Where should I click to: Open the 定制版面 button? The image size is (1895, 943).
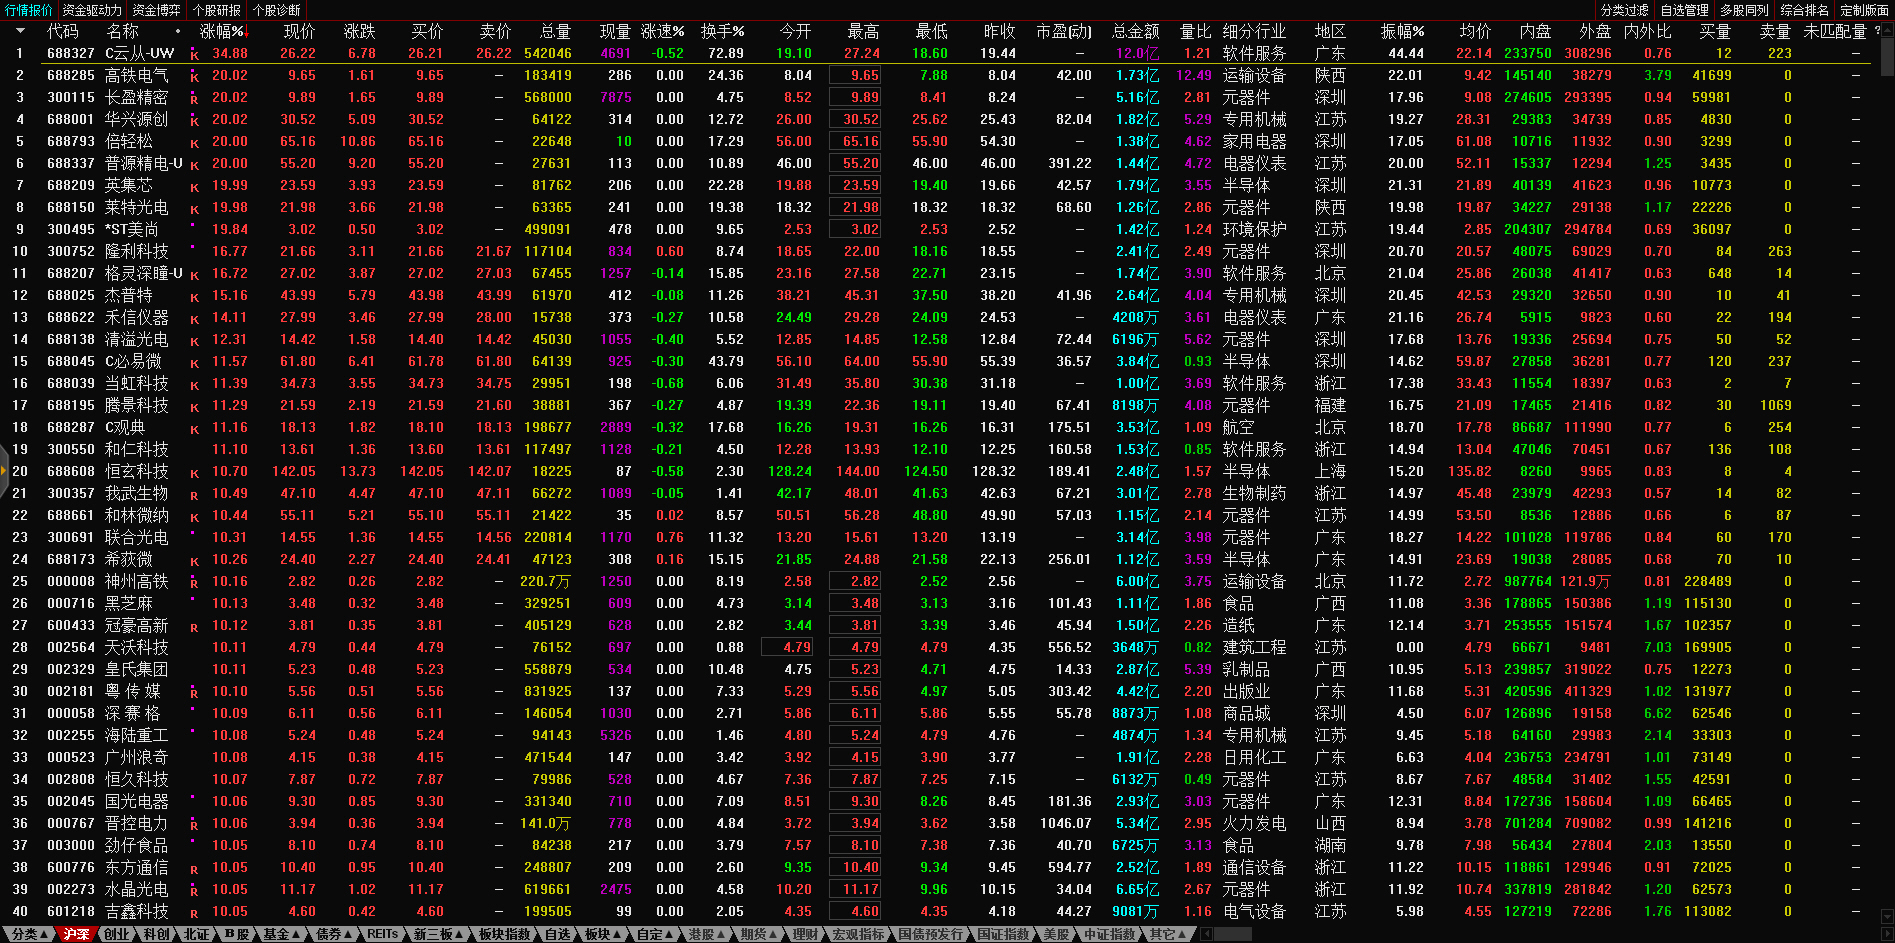coord(1864,10)
